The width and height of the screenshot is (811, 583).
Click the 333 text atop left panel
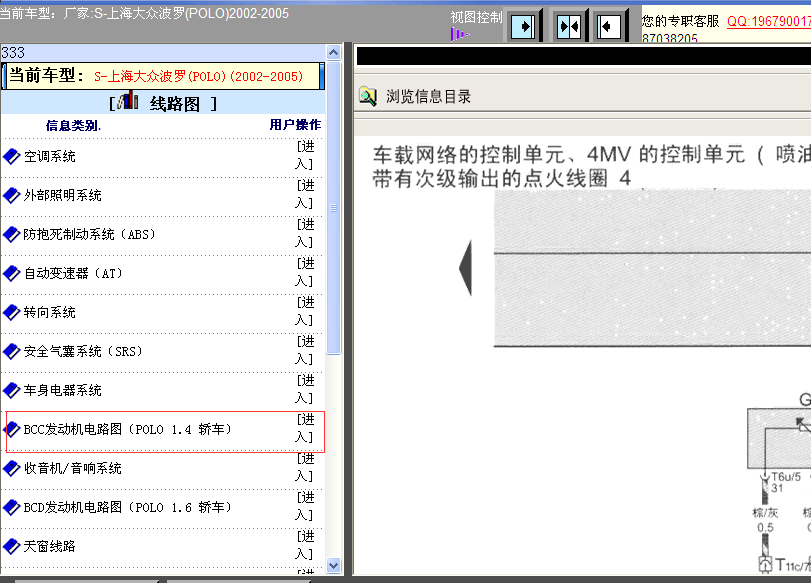coord(13,53)
